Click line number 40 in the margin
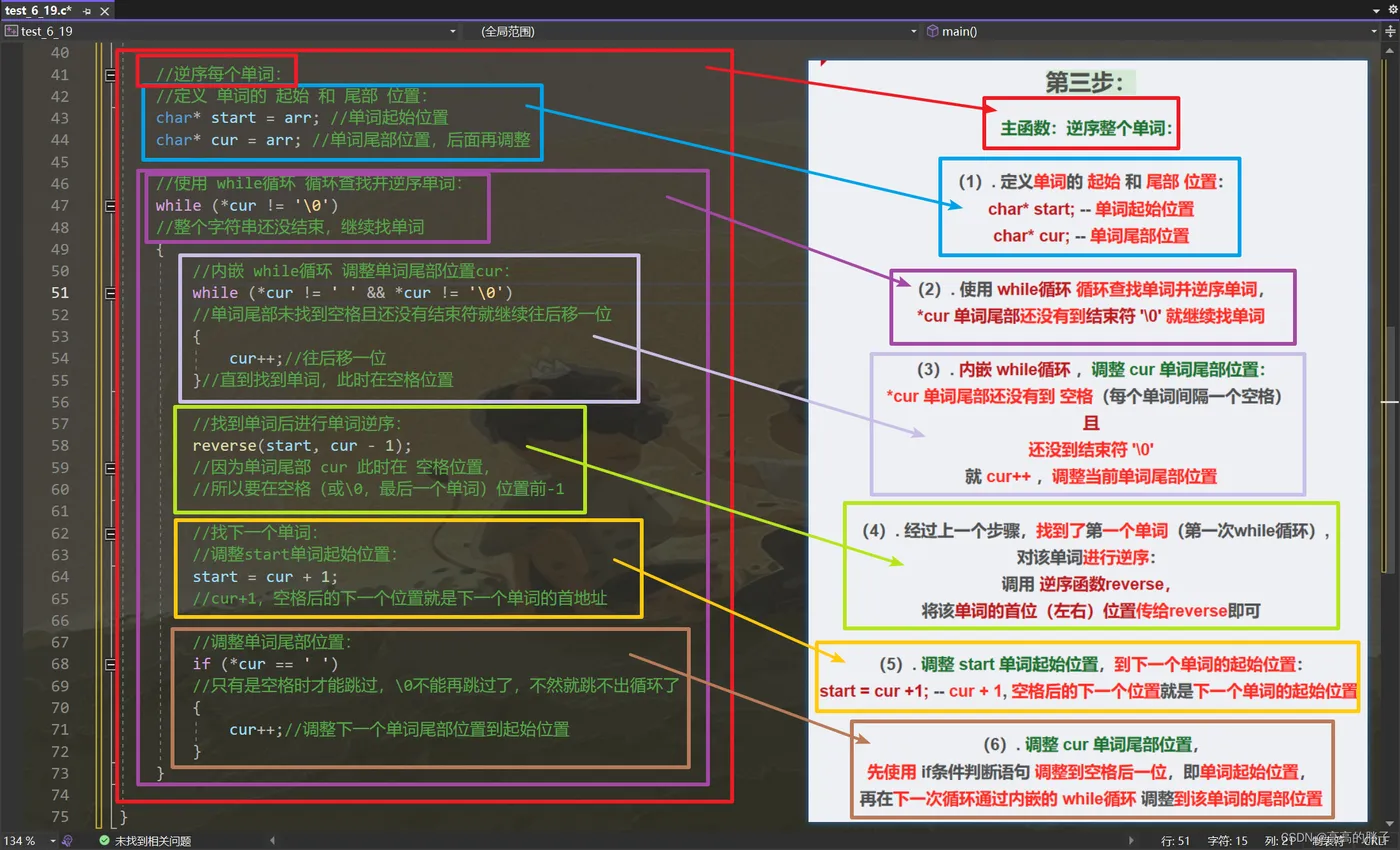Viewport: 1400px width, 850px height. click(x=60, y=53)
